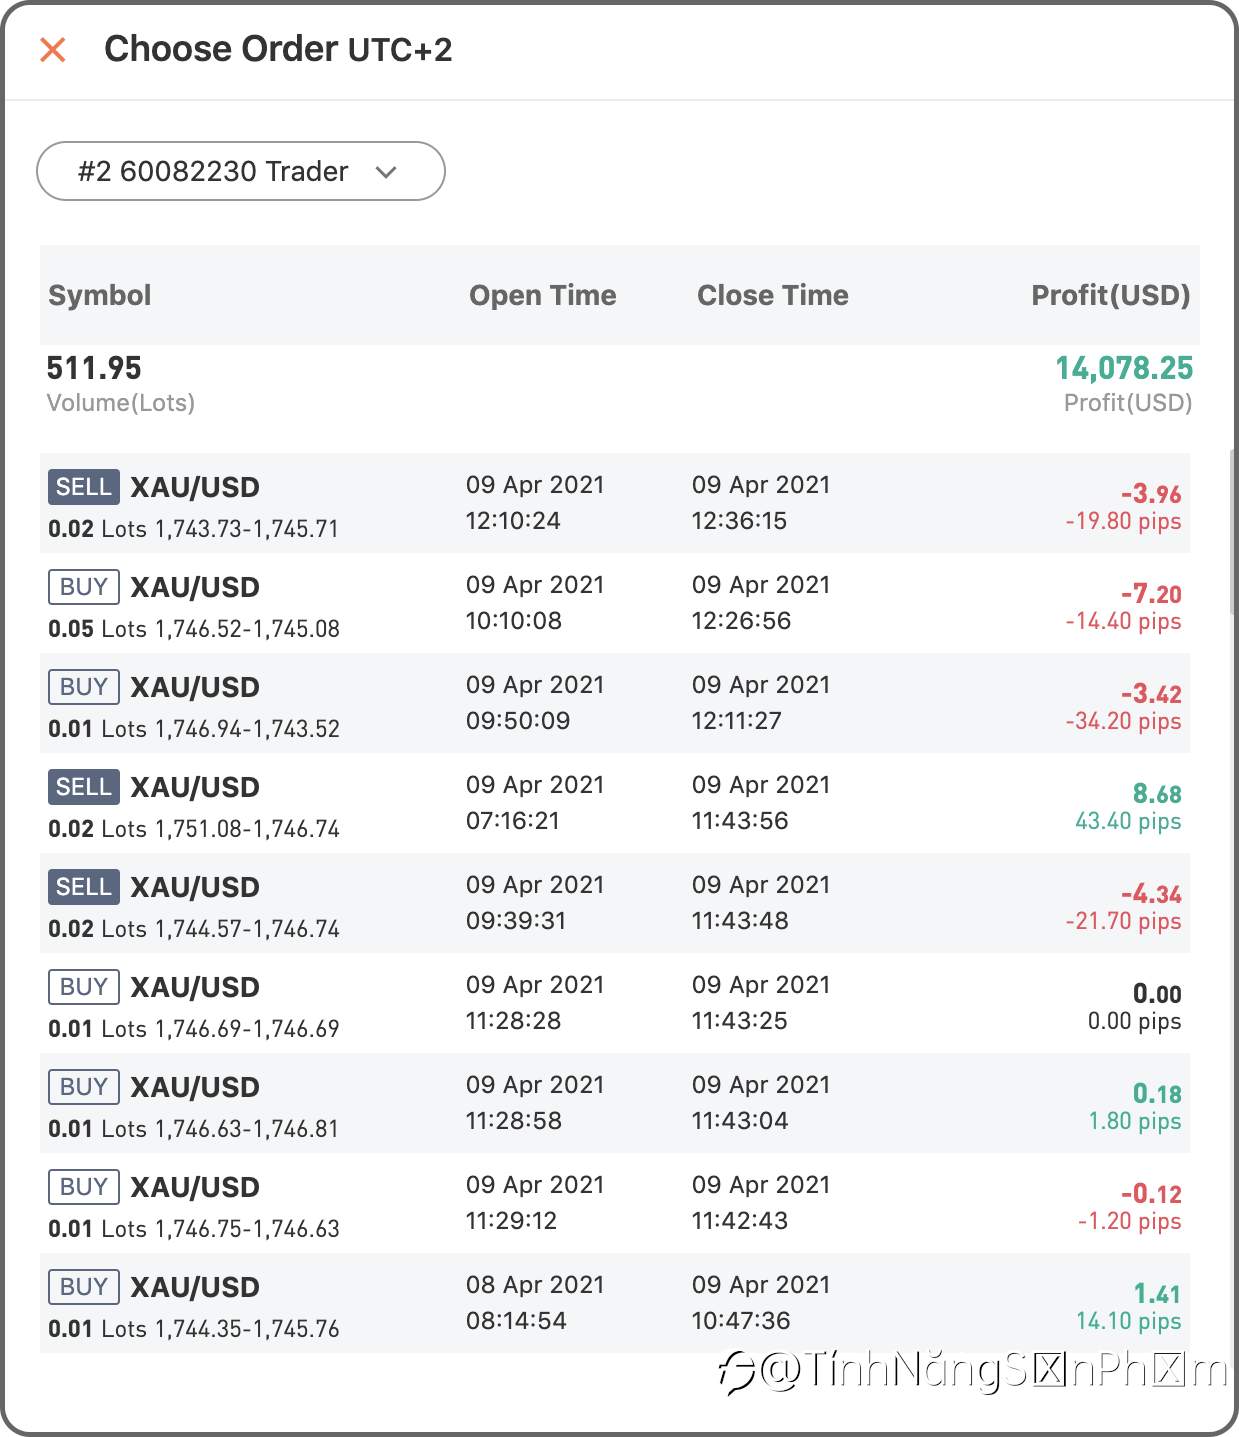Click the 511.95 Volume(Lots) total
The width and height of the screenshot is (1239, 1437).
pos(94,368)
